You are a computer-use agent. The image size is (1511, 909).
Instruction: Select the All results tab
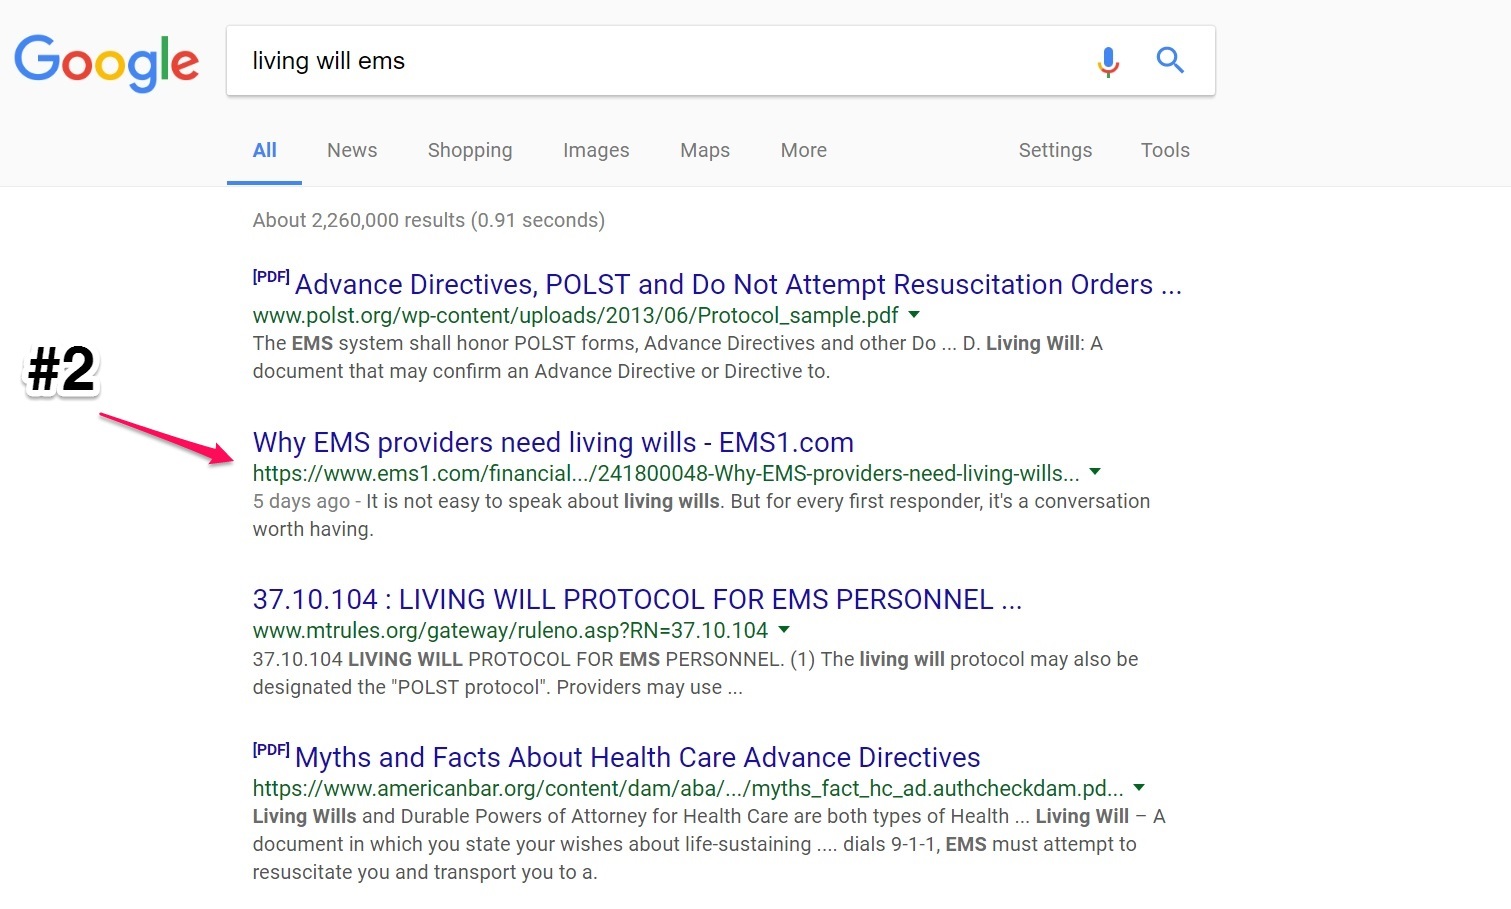265,150
